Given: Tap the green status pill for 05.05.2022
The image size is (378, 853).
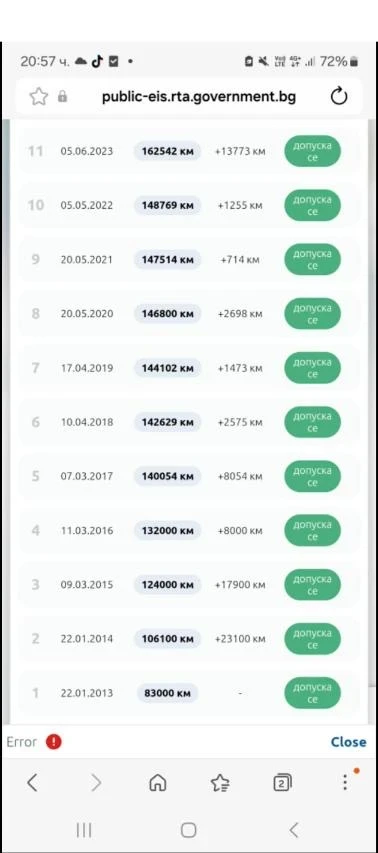Looking at the screenshot, I should coord(312,206).
